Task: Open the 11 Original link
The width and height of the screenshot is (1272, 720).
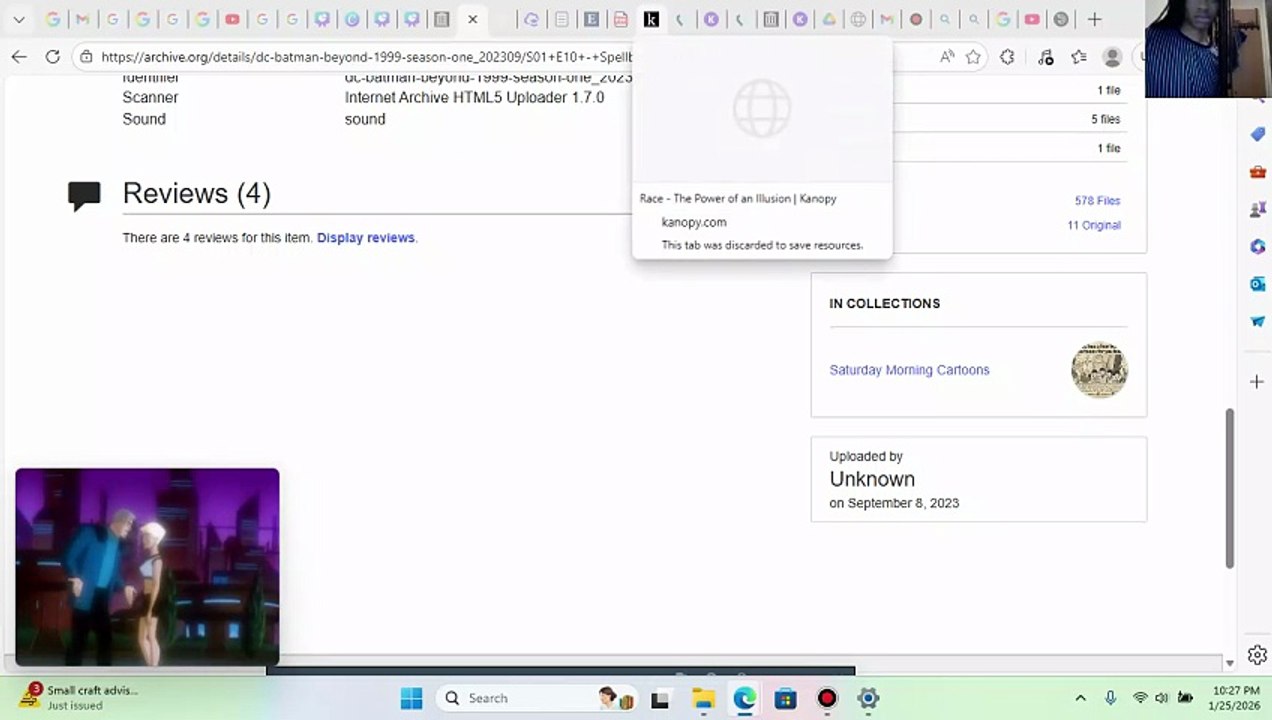Action: (1094, 225)
